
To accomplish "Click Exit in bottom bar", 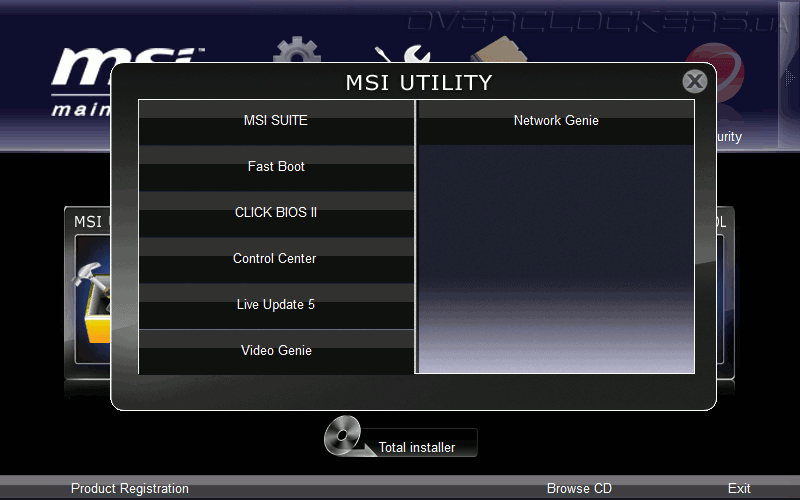I will pyautogui.click(x=739, y=488).
